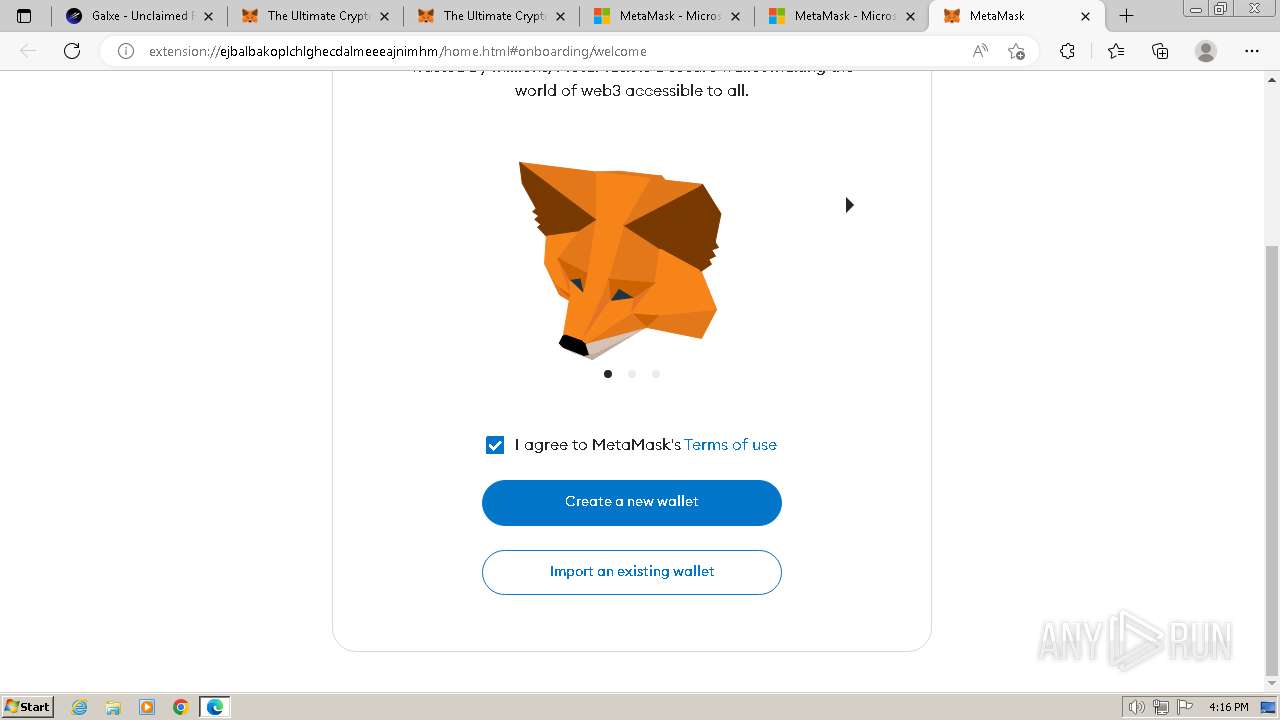Switch to first MetaMask - Microsoft tab
Screen dimensions: 1280x720
click(668, 16)
